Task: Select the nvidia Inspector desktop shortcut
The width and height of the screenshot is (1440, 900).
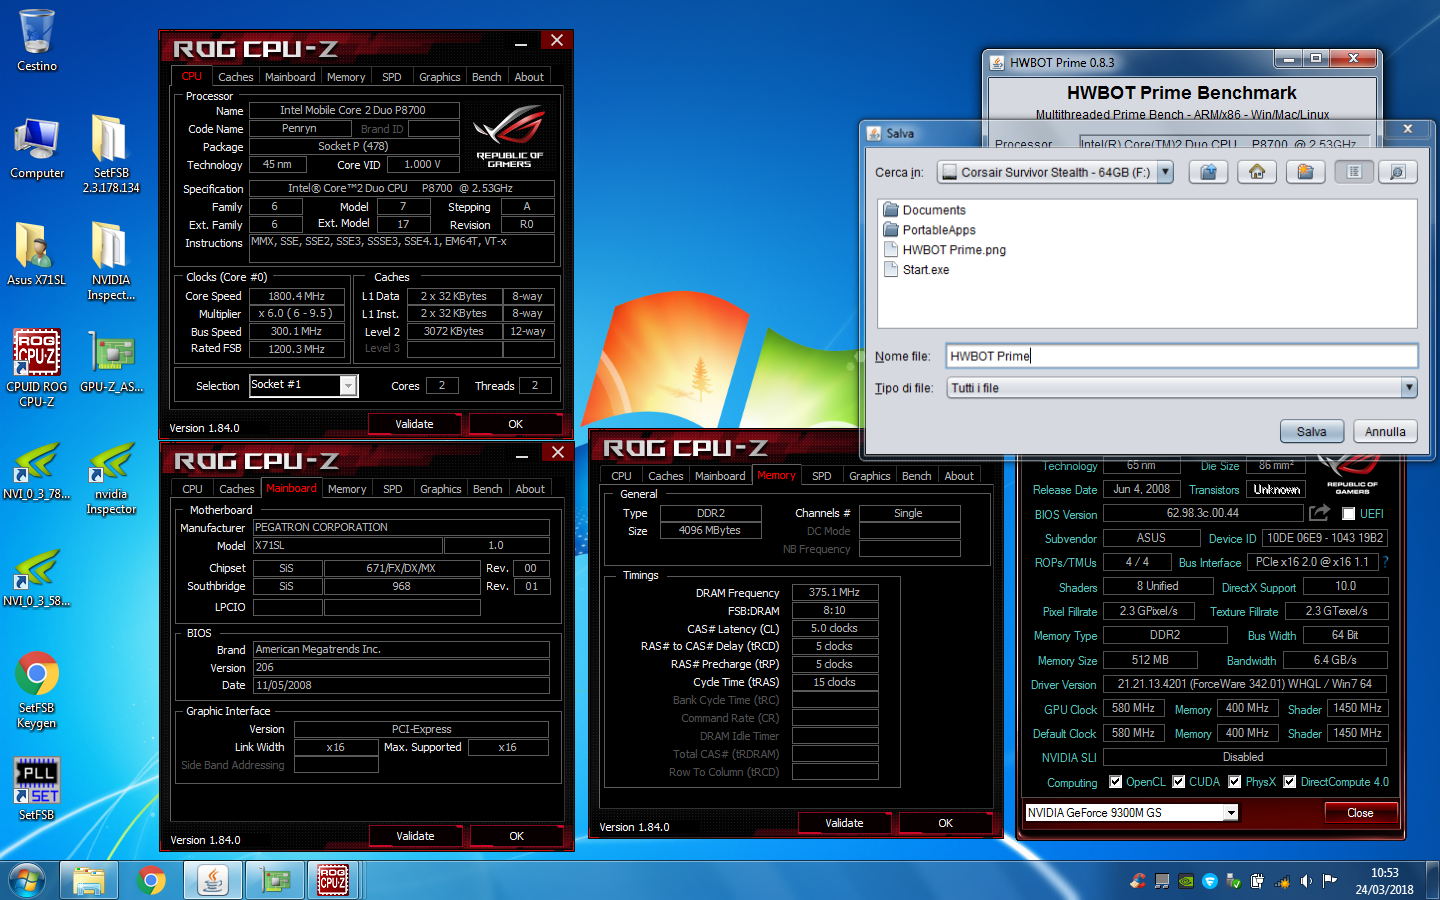Action: tap(111, 477)
